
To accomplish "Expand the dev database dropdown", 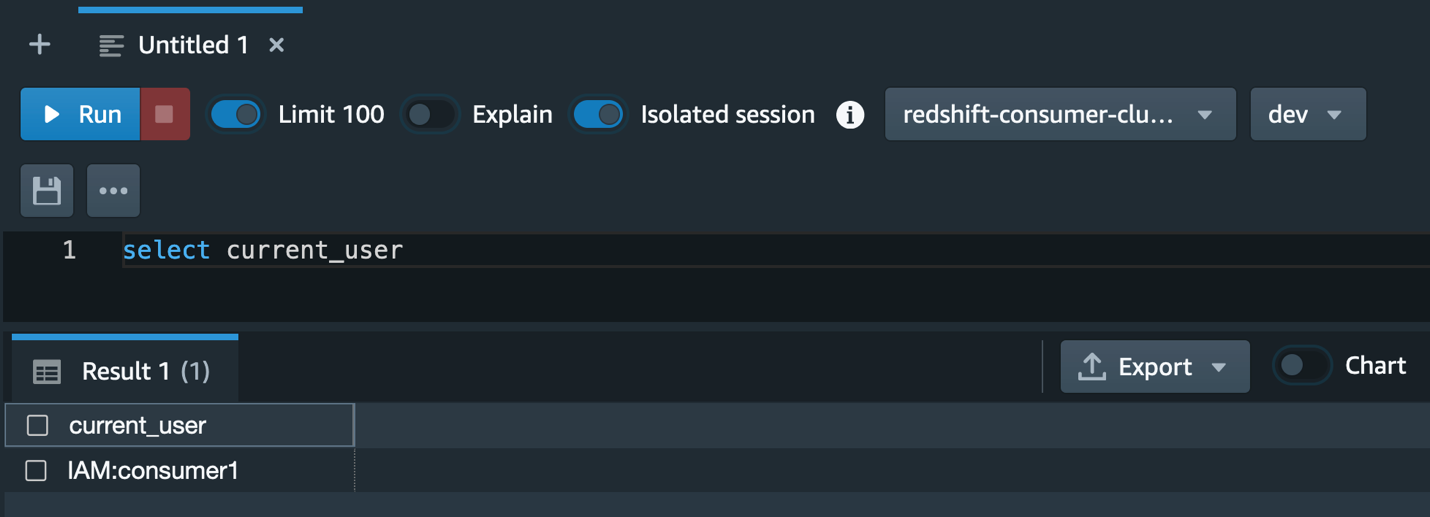I will [x=1308, y=114].
